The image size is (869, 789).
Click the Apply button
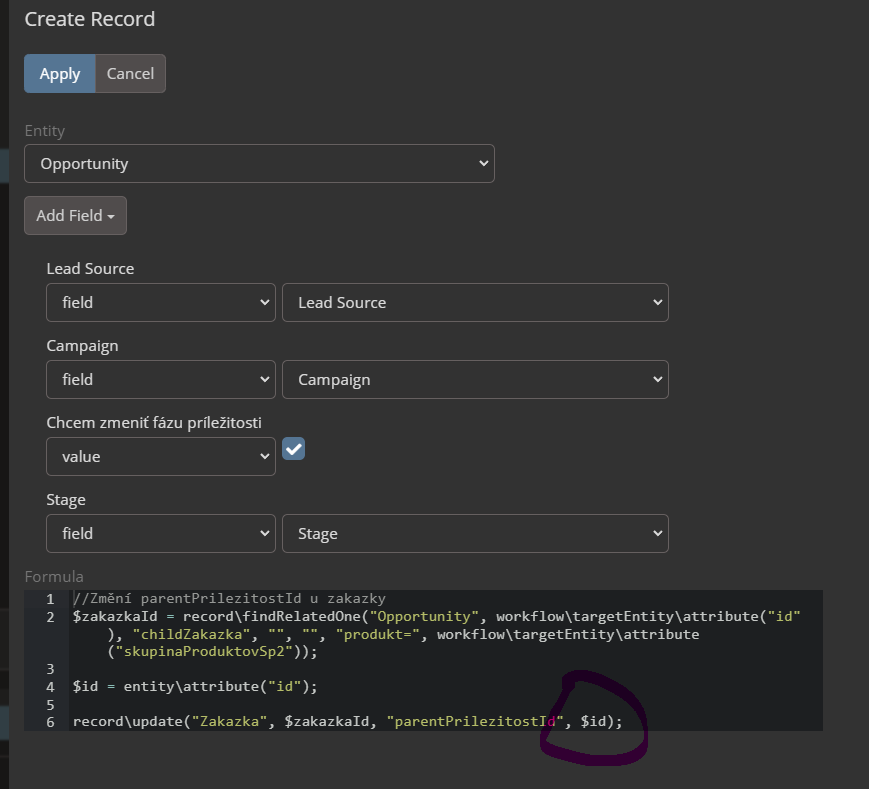coord(59,74)
